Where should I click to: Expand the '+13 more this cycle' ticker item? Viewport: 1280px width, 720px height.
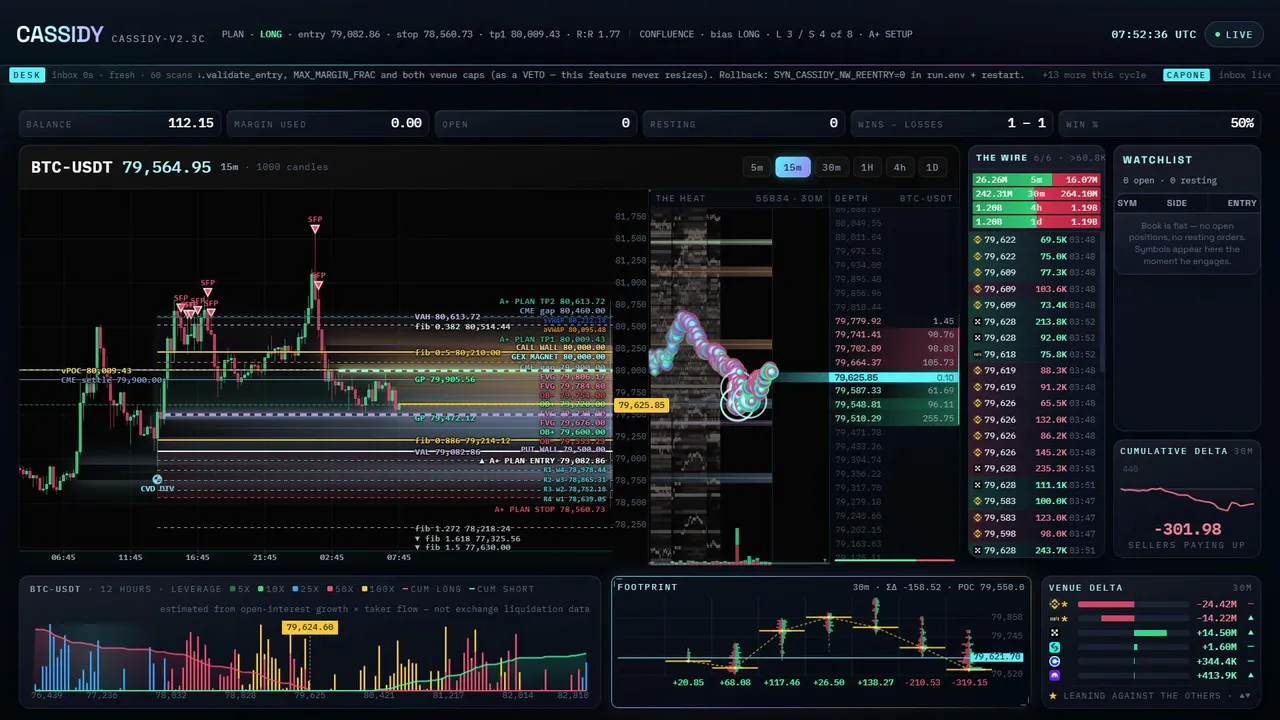pyautogui.click(x=1095, y=75)
